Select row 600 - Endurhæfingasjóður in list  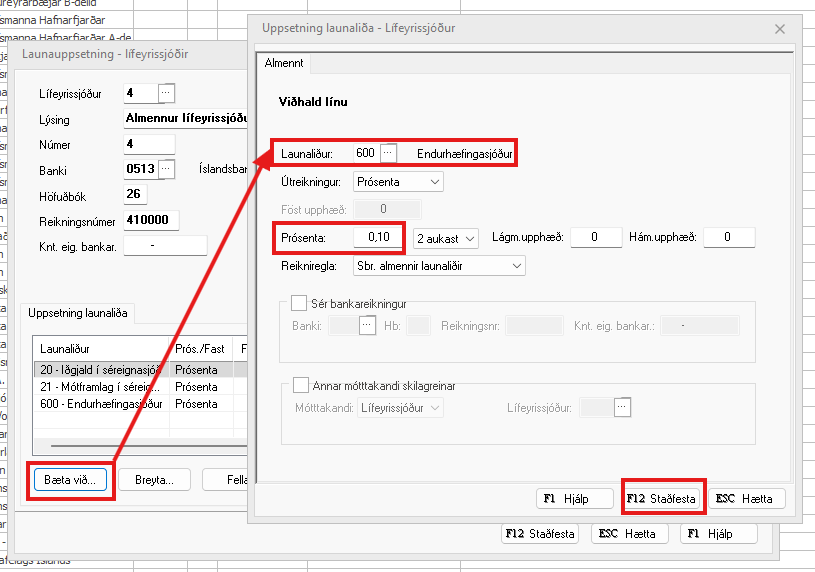(x=100, y=404)
